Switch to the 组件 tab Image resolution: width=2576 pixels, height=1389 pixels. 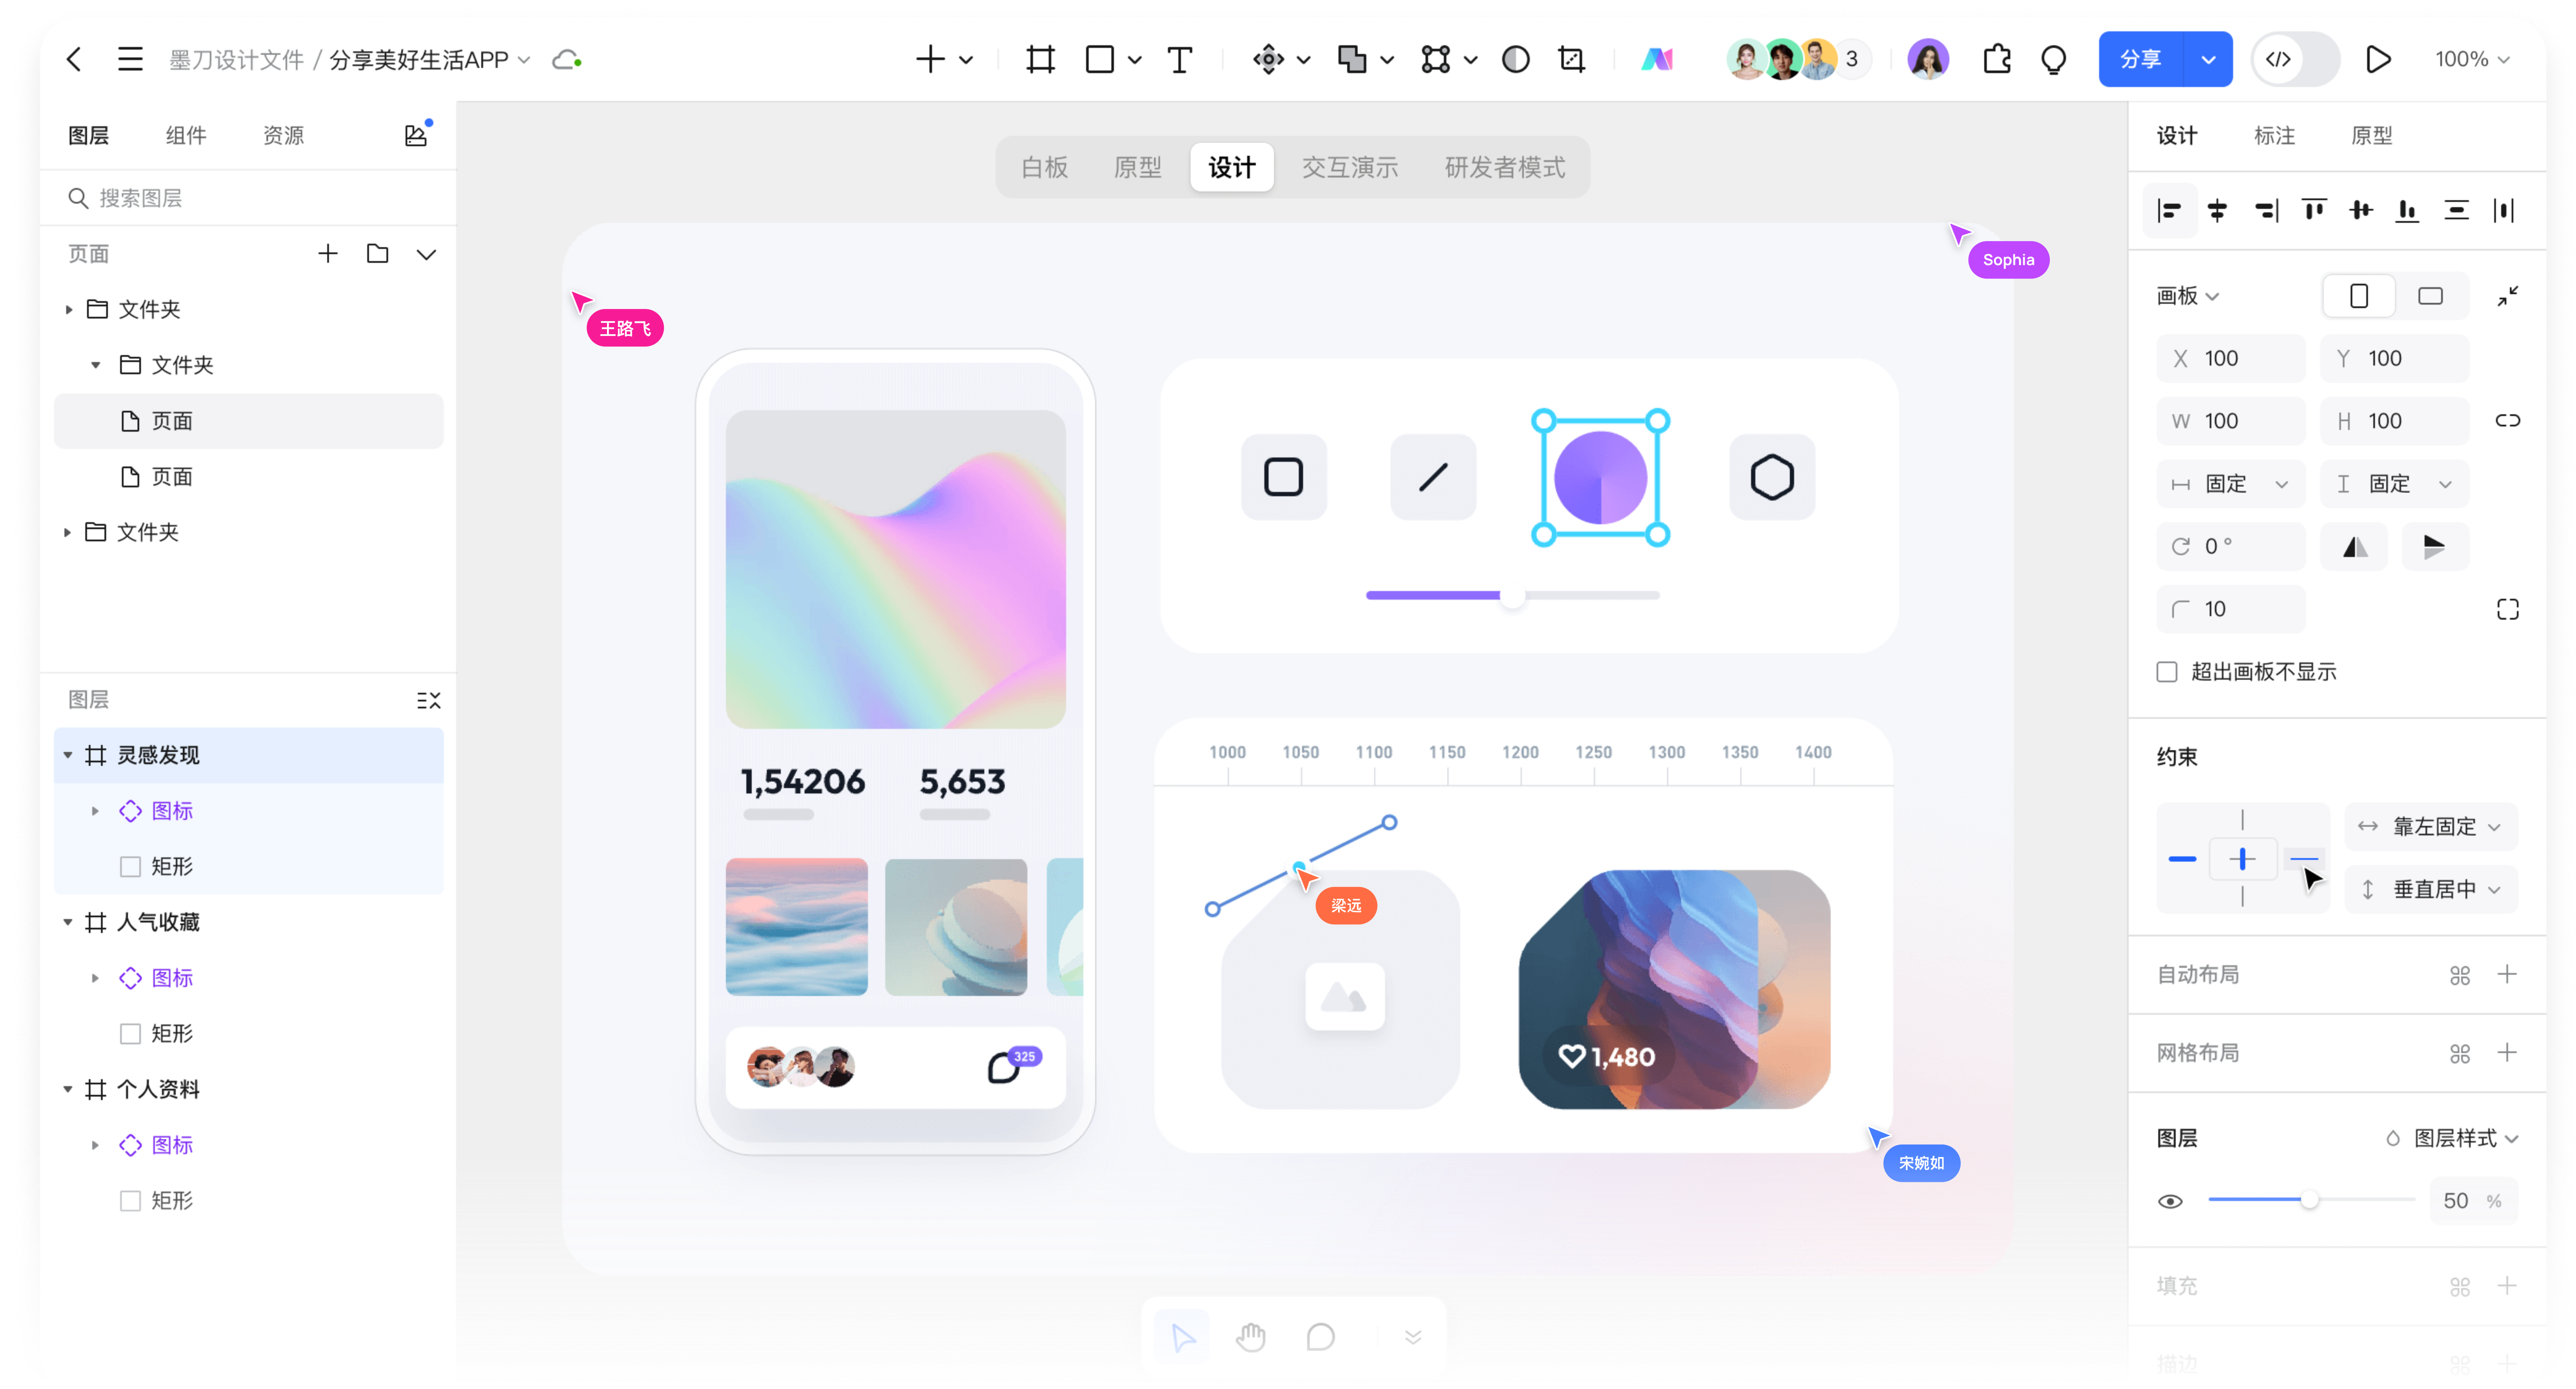click(186, 135)
